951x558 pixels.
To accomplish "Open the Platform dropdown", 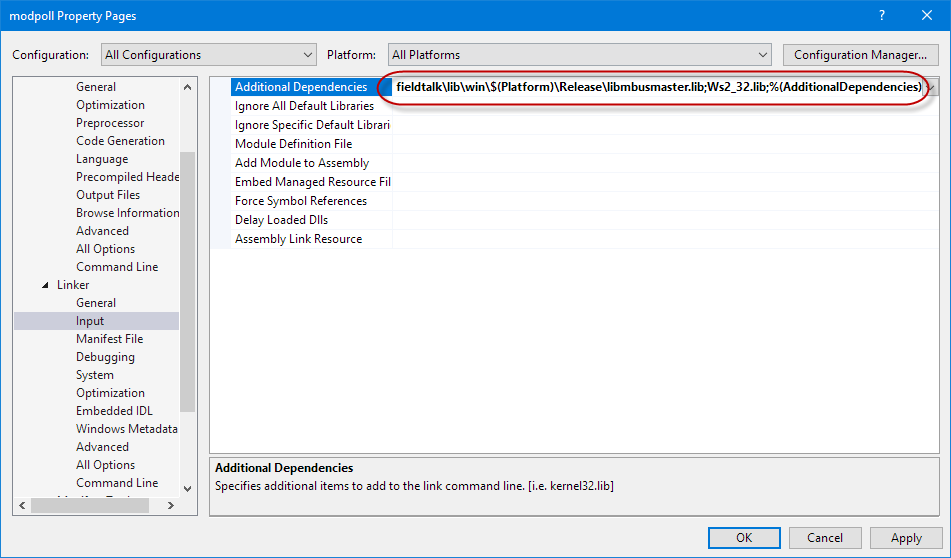I will coord(579,55).
